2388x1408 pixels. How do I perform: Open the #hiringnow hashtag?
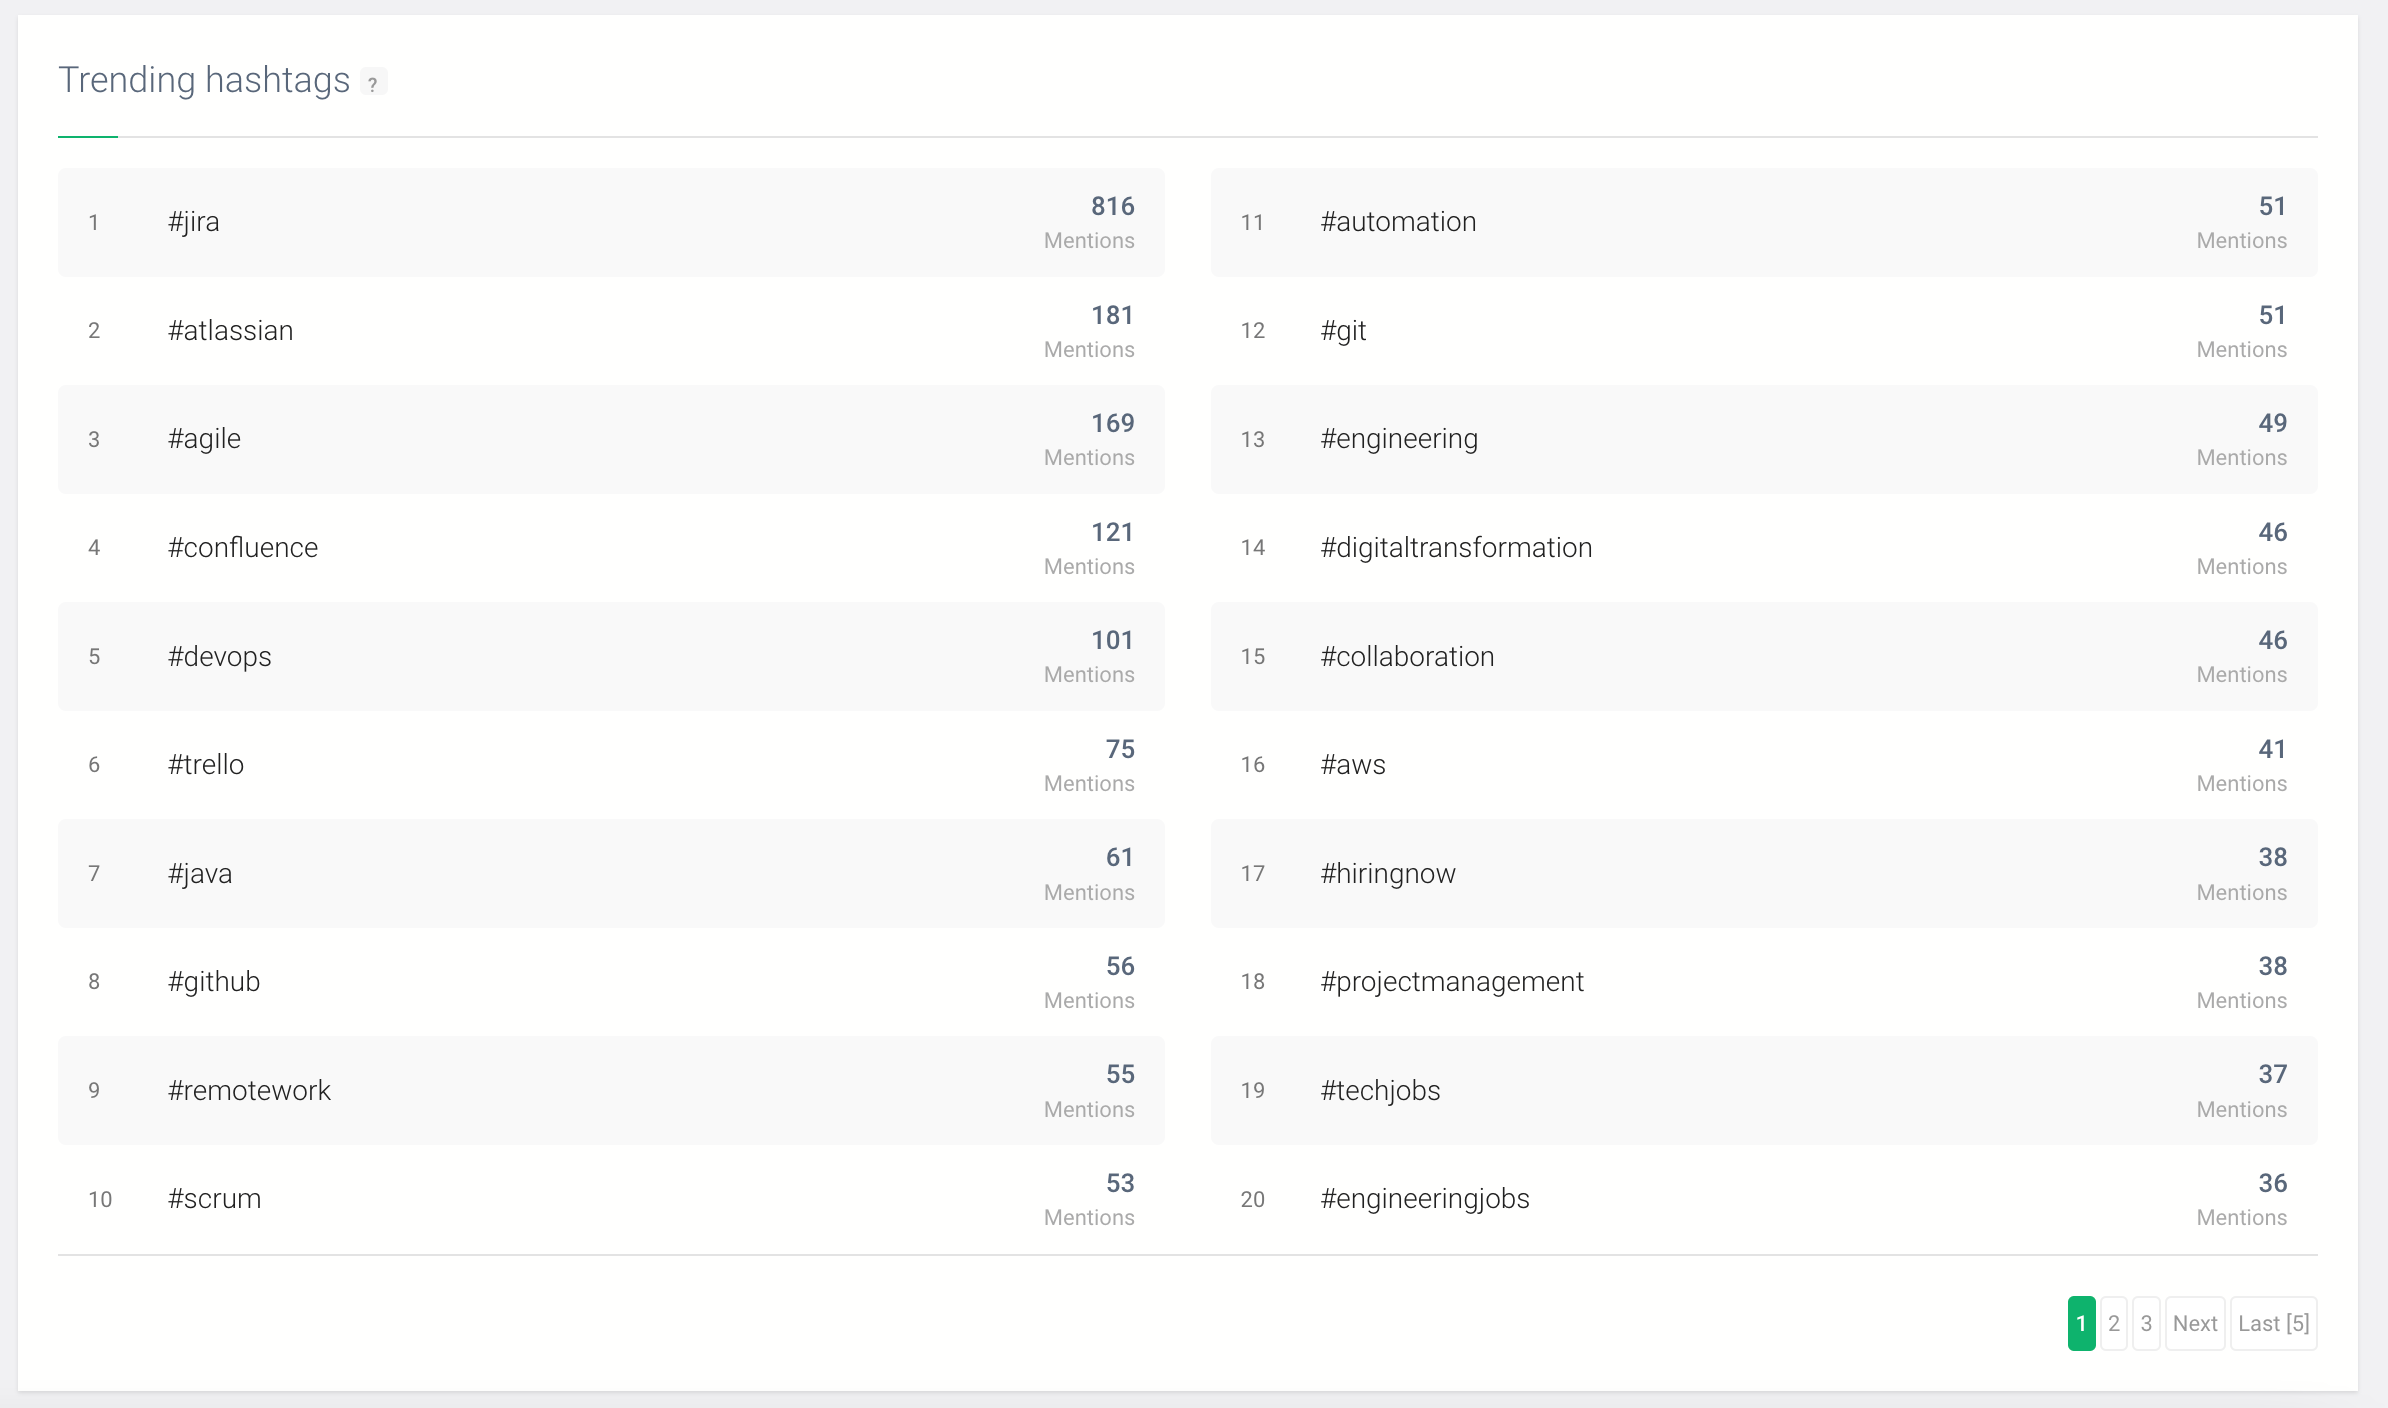[x=1388, y=874]
